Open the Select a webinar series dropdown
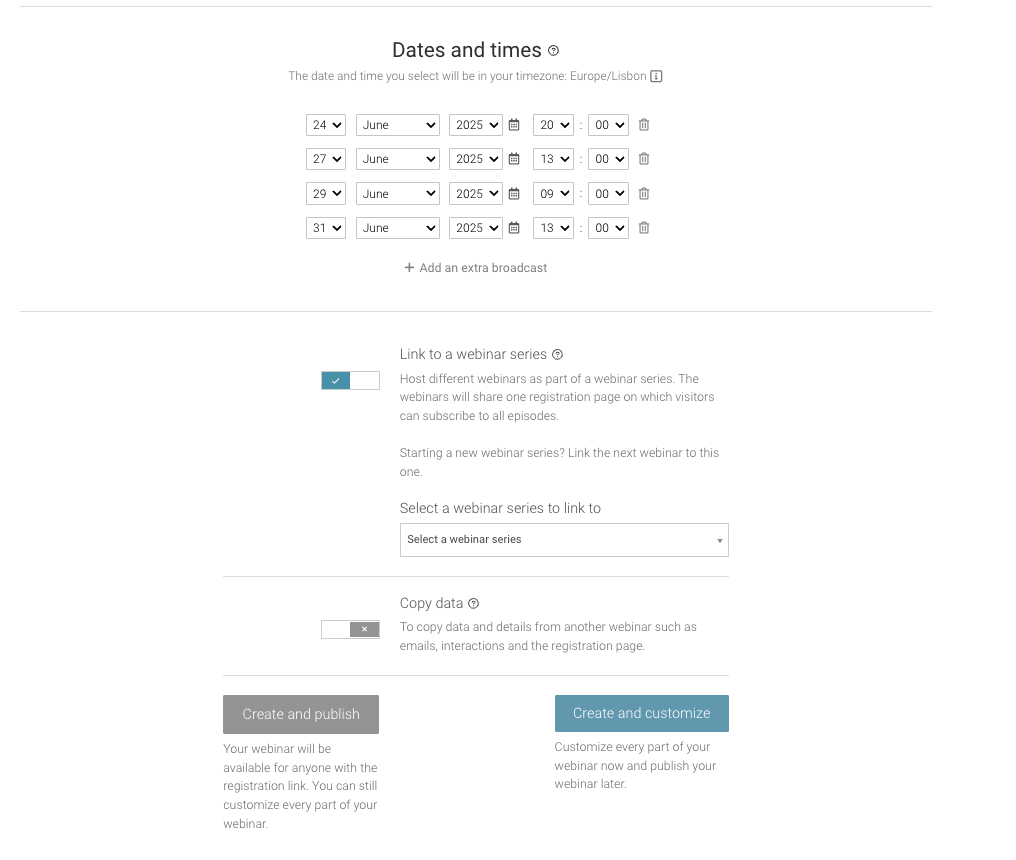Screen dimensions: 1016x860 tap(564, 539)
